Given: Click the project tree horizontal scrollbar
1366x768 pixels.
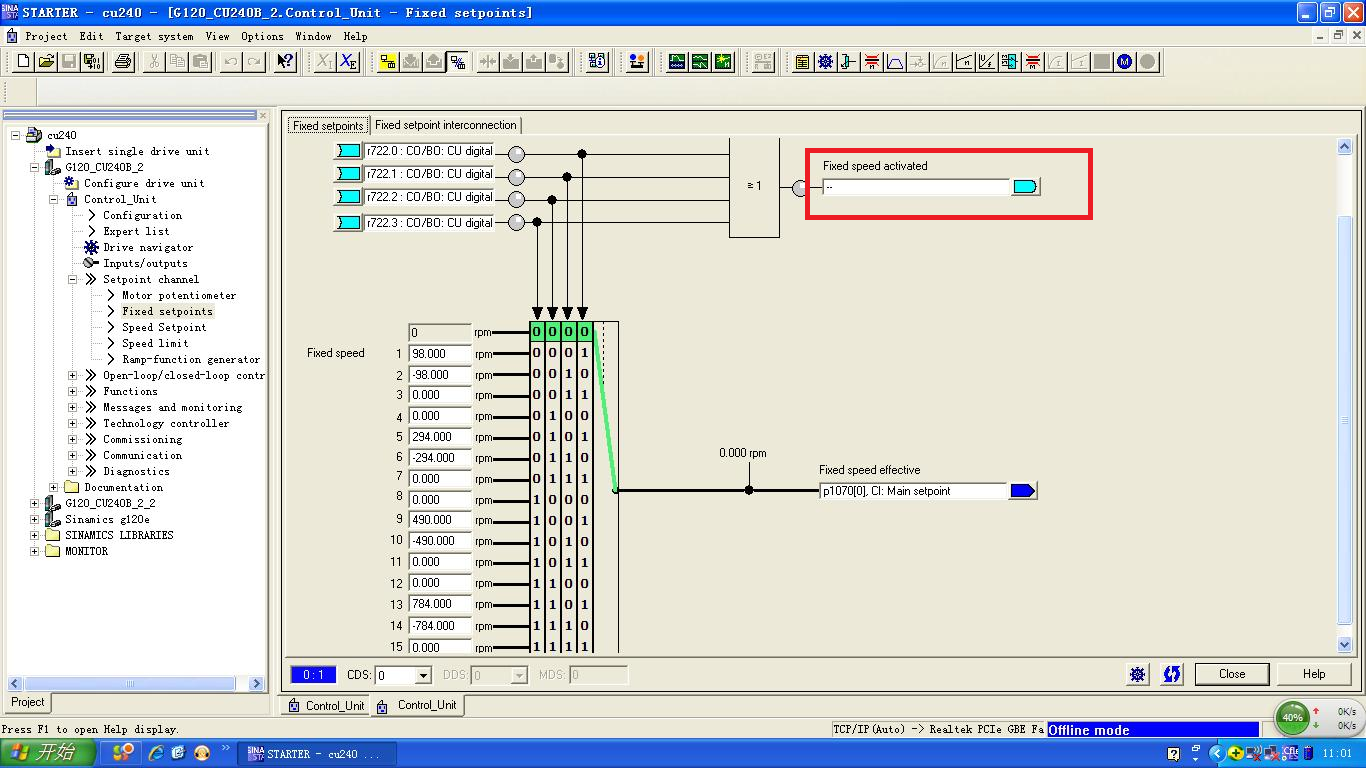Looking at the screenshot, I should [x=131, y=684].
